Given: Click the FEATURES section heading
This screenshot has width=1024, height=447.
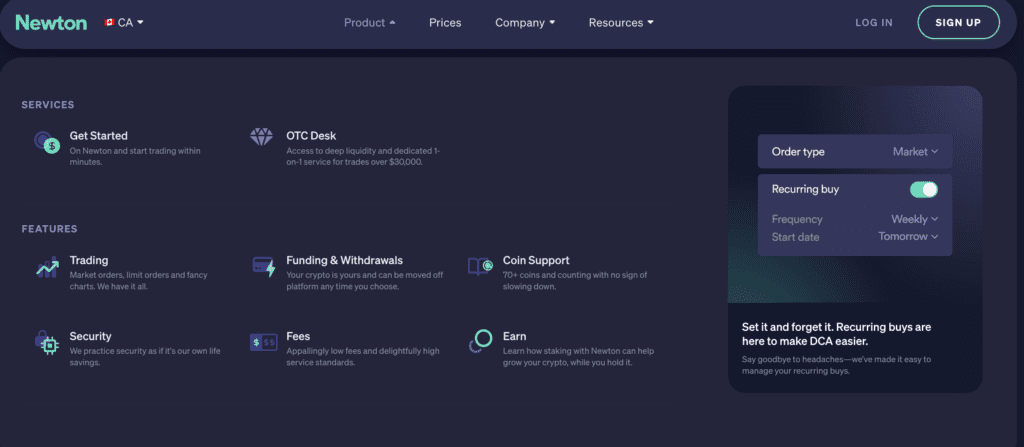Looking at the screenshot, I should tap(49, 229).
